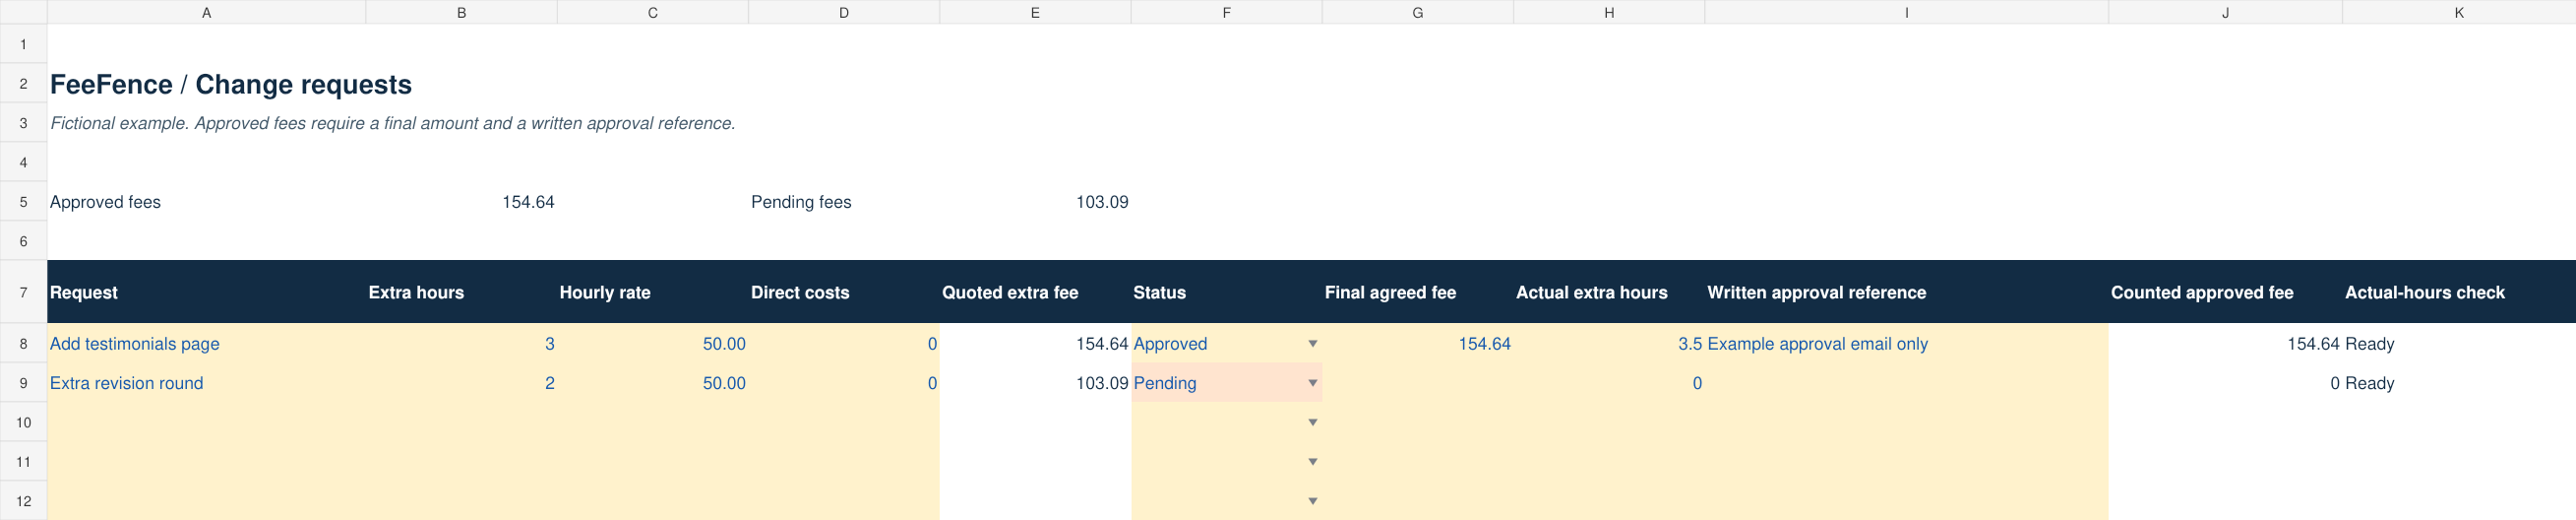This screenshot has height=520, width=2576.
Task: Select actual extra hours value 3.5
Action: pos(1609,344)
